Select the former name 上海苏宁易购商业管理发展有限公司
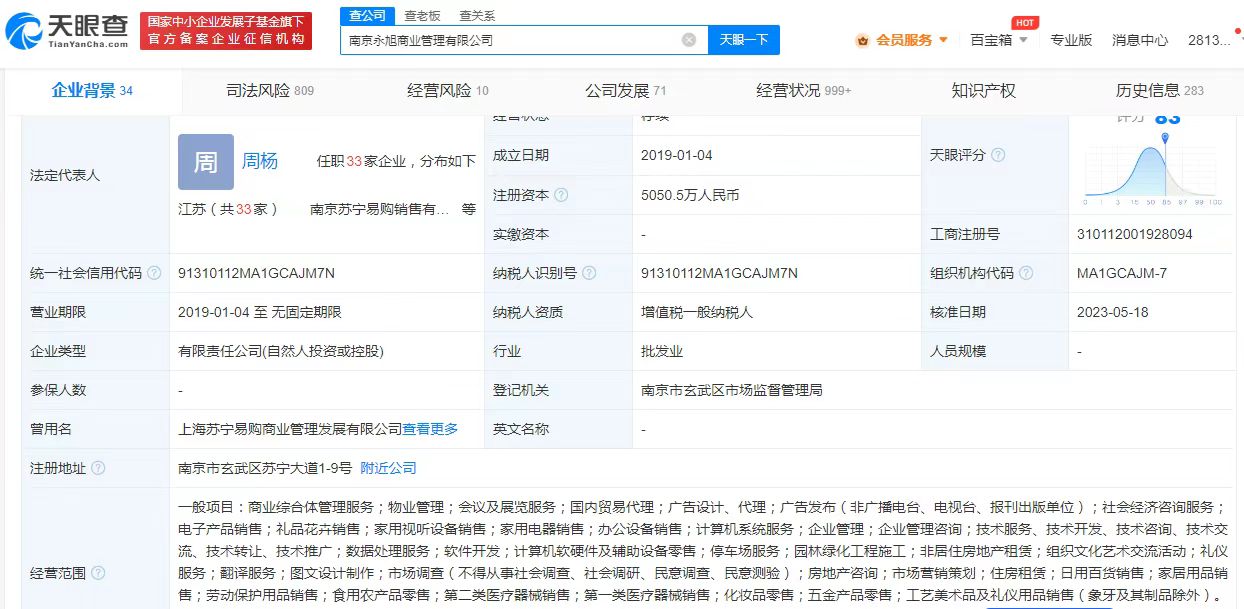 (x=290, y=429)
